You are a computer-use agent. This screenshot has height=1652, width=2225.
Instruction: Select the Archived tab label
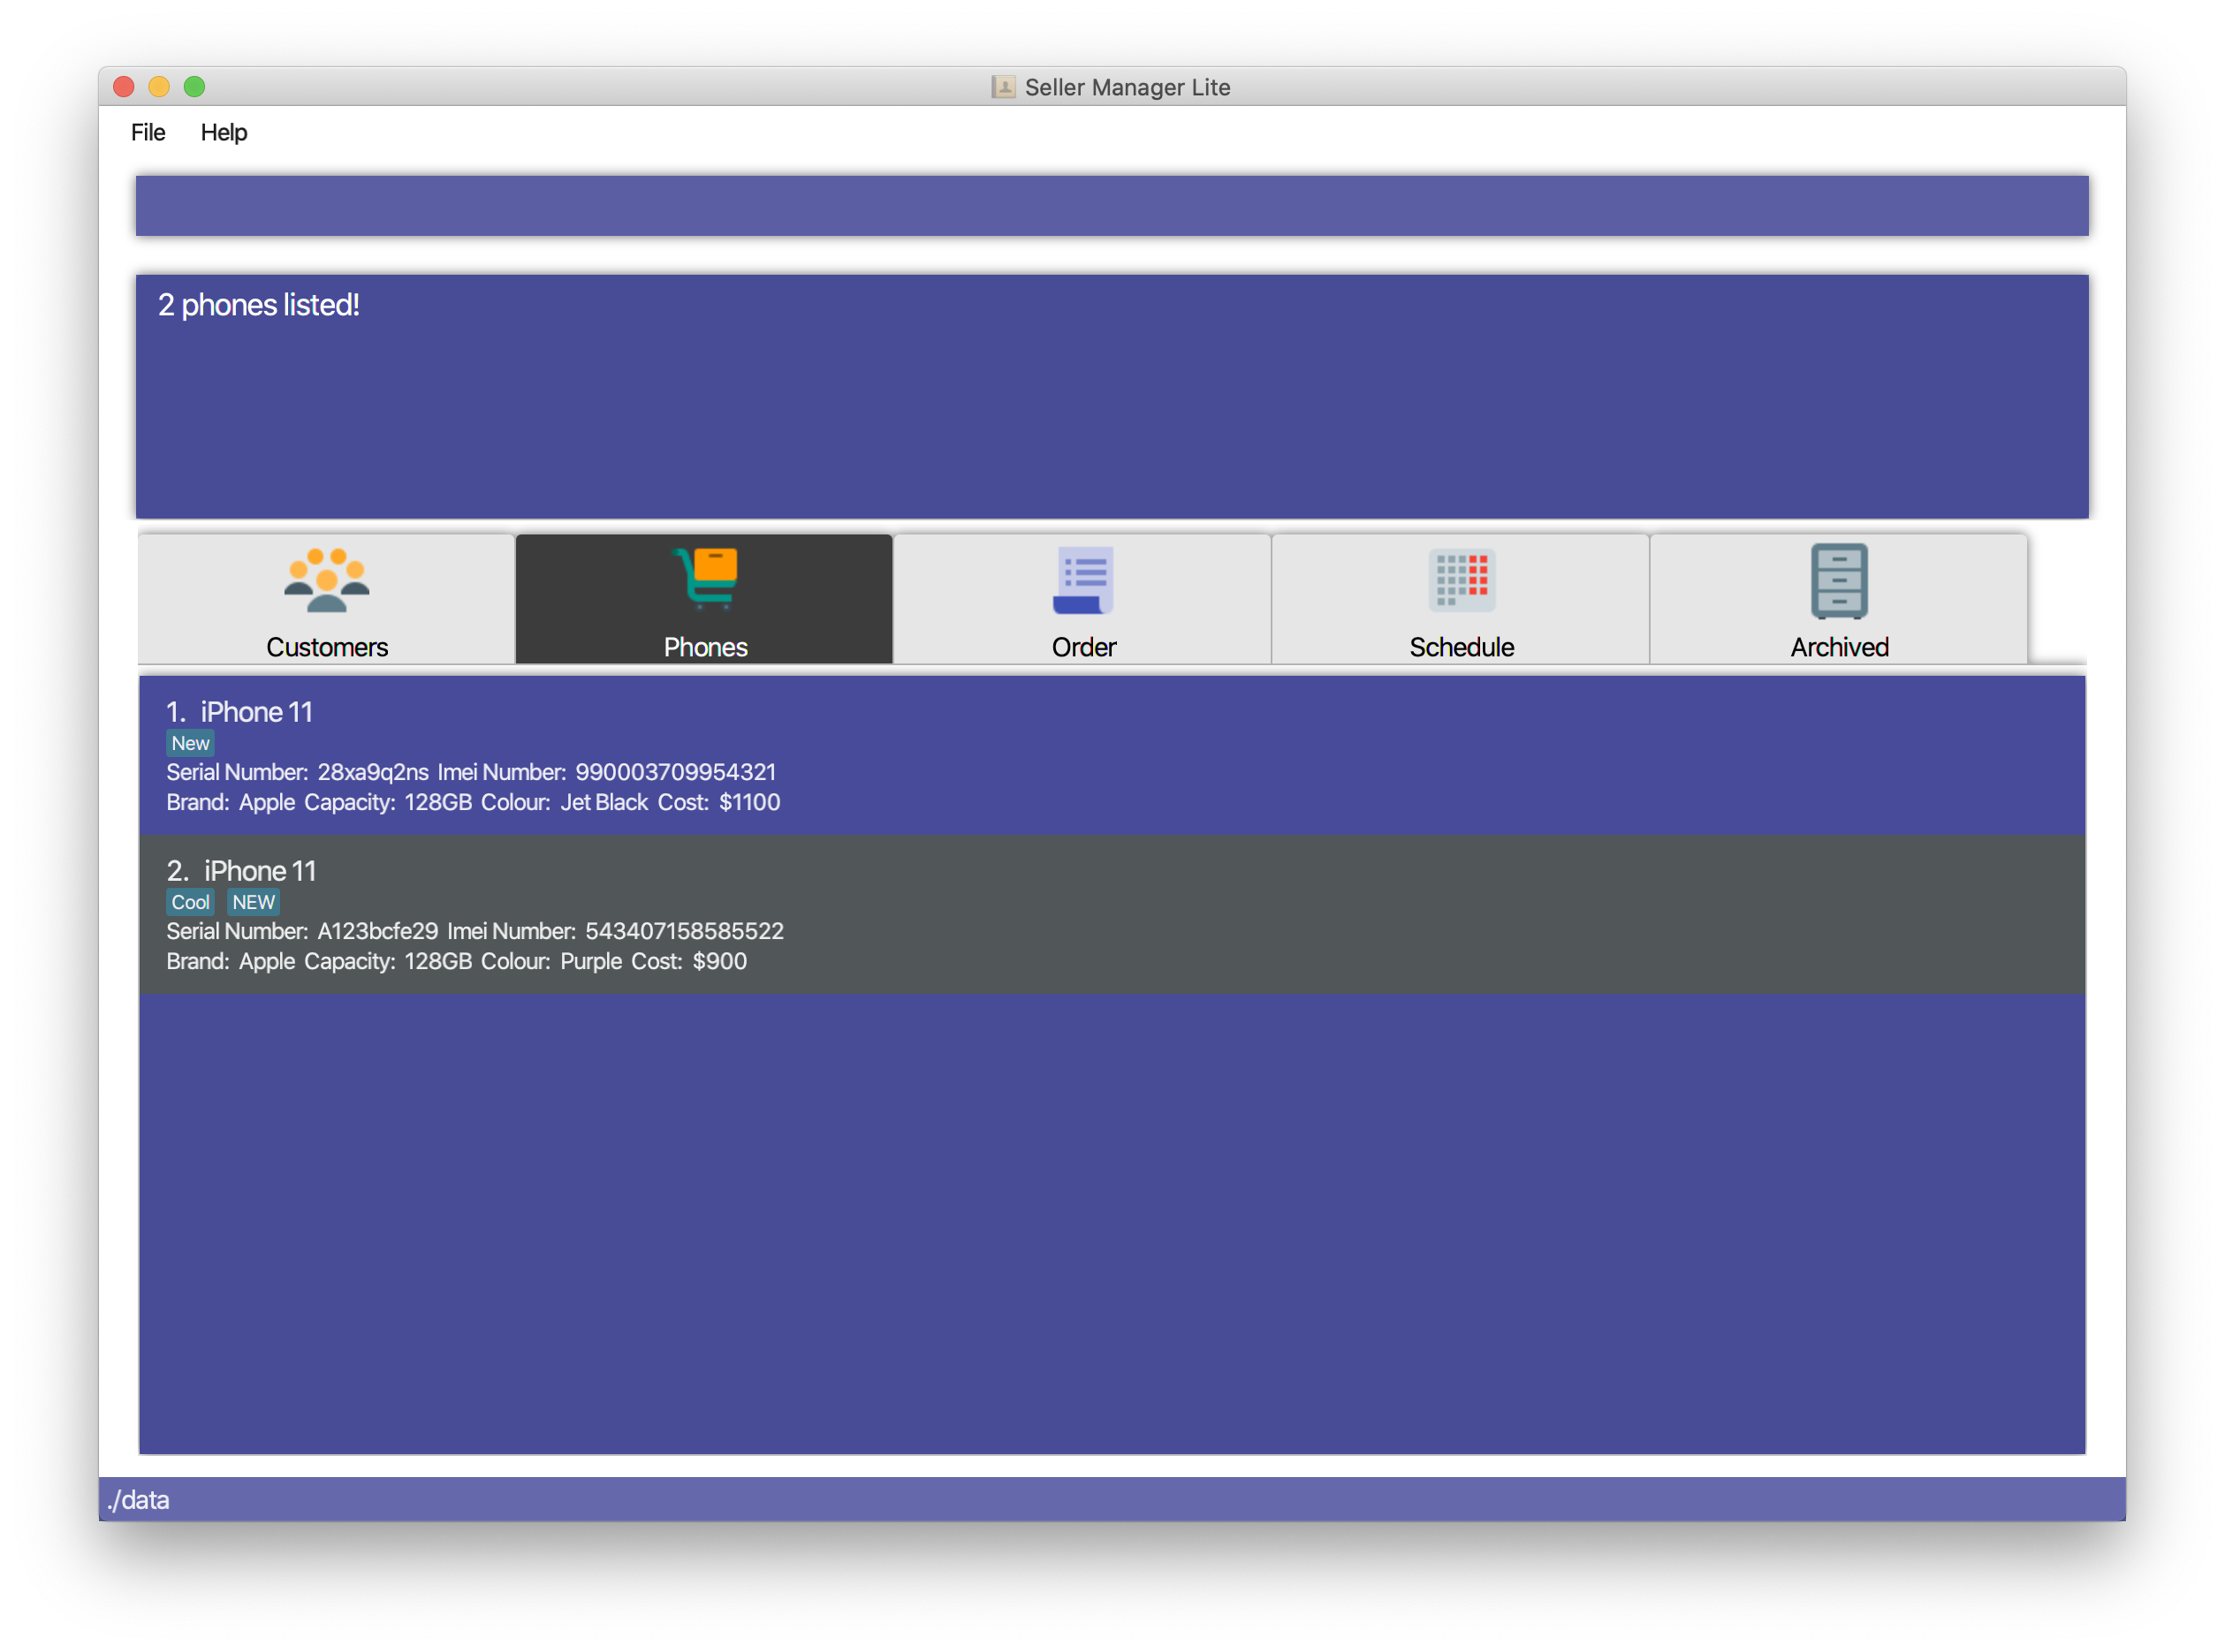1836,648
